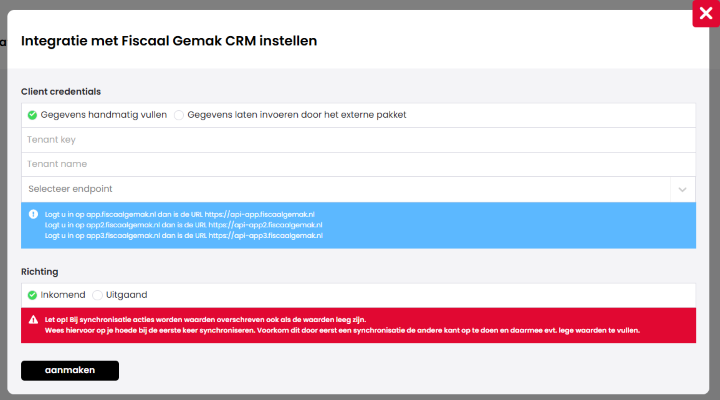Click the app3.fiscaalgemak.nl URL info line
The width and height of the screenshot is (720, 400).
tap(184, 236)
